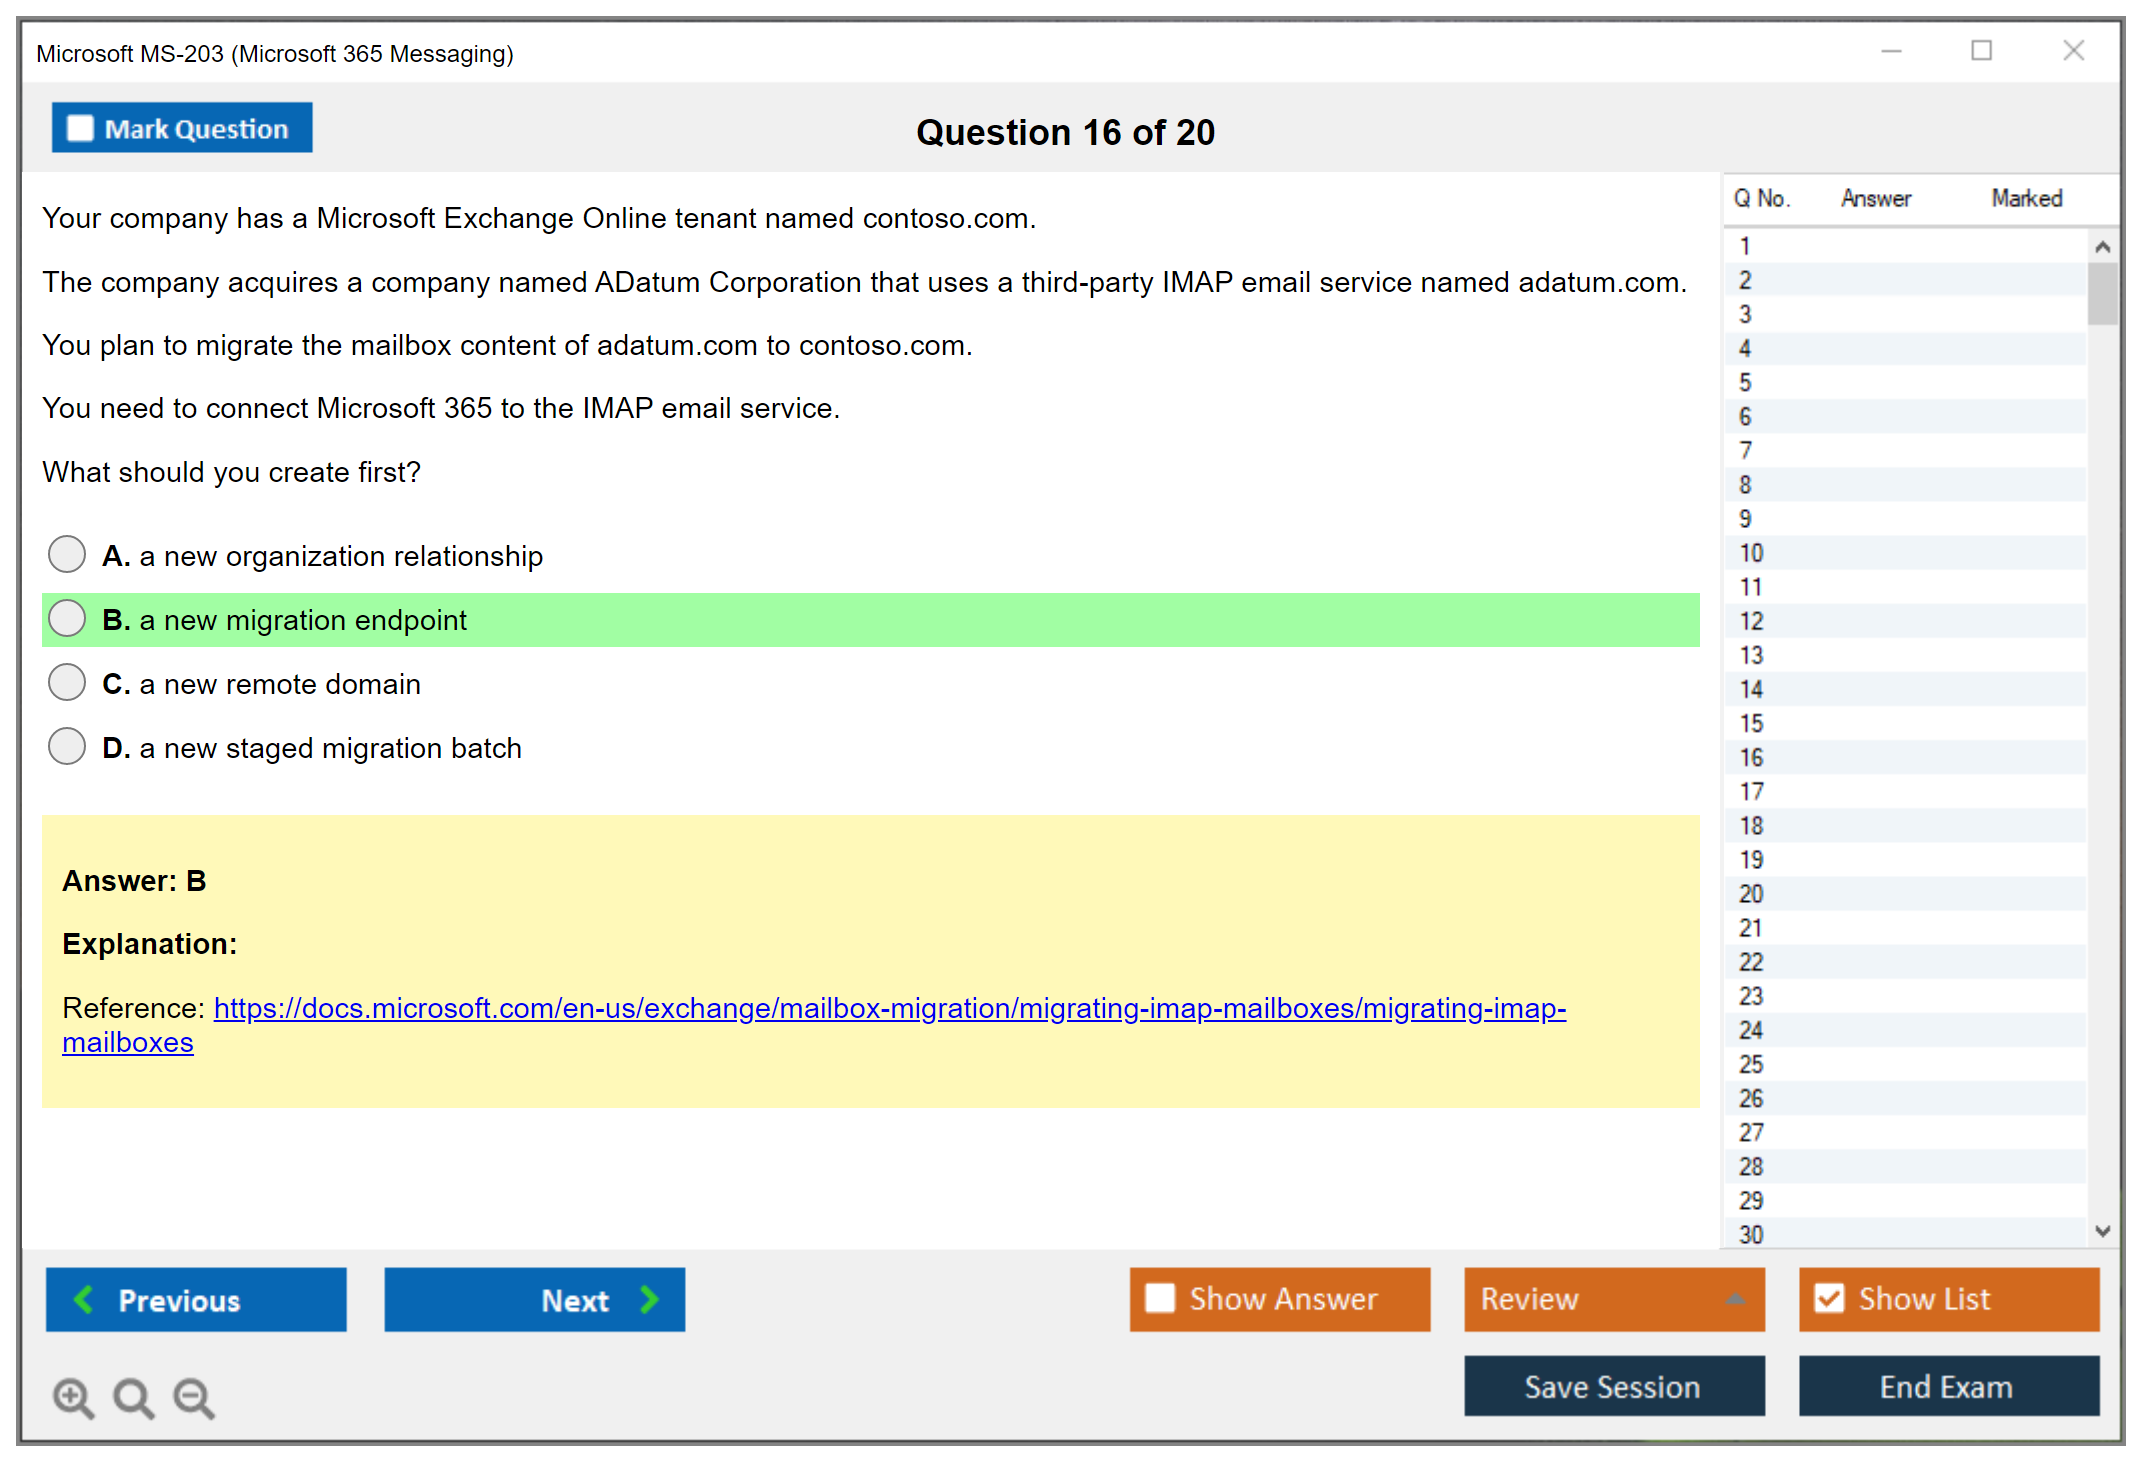Image resolution: width=2150 pixels, height=1470 pixels.
Task: Click the zoom in magnifier icon
Action: point(73,1398)
